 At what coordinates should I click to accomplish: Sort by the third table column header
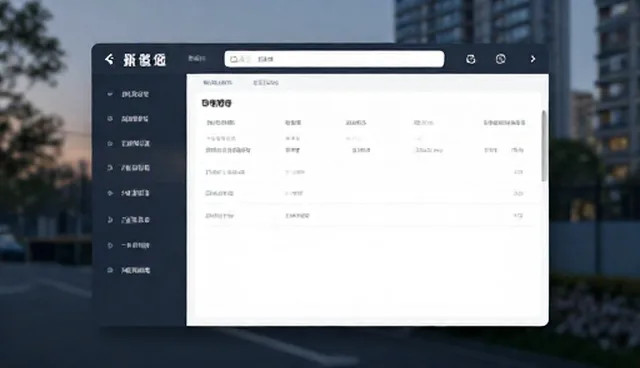356,122
